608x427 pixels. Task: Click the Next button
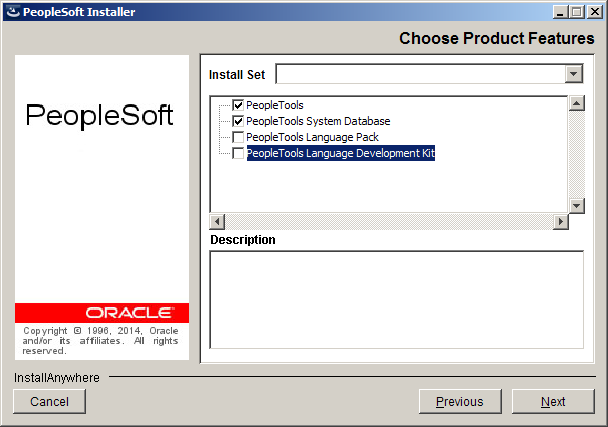tap(553, 401)
